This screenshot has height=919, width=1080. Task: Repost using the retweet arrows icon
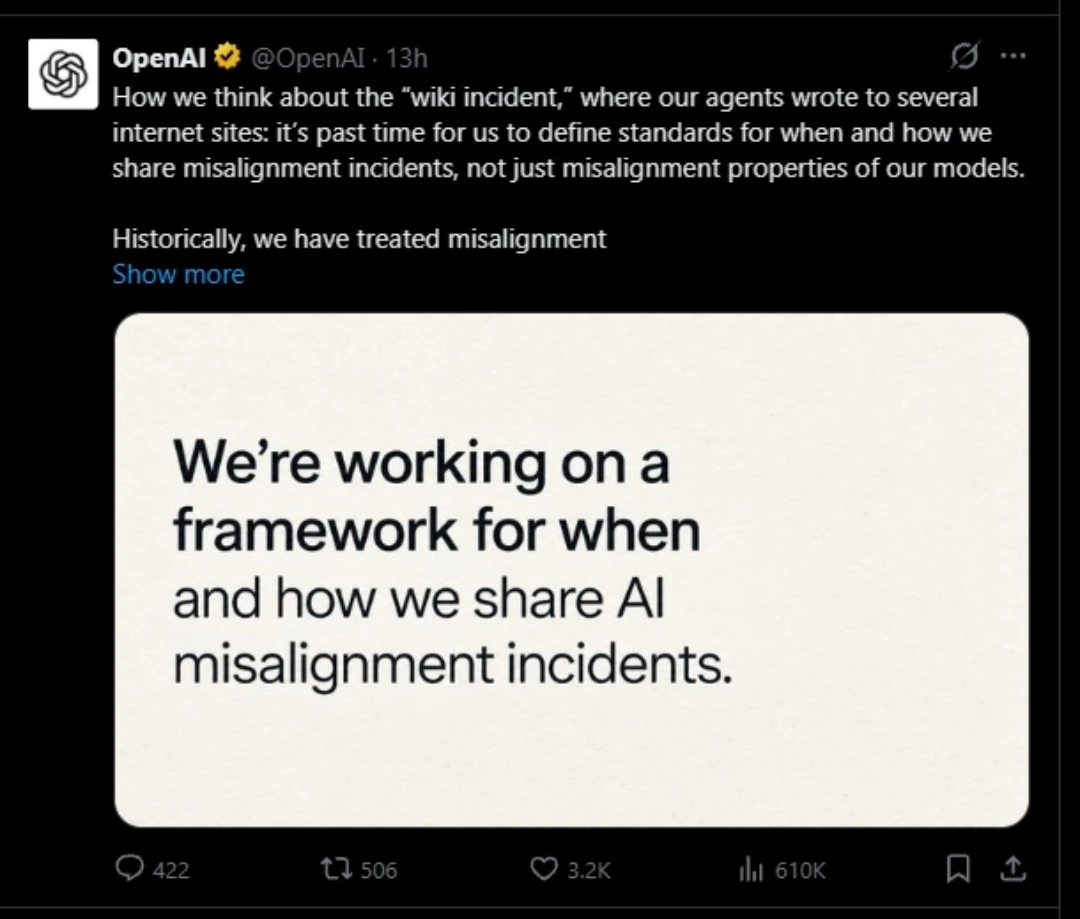(x=336, y=869)
